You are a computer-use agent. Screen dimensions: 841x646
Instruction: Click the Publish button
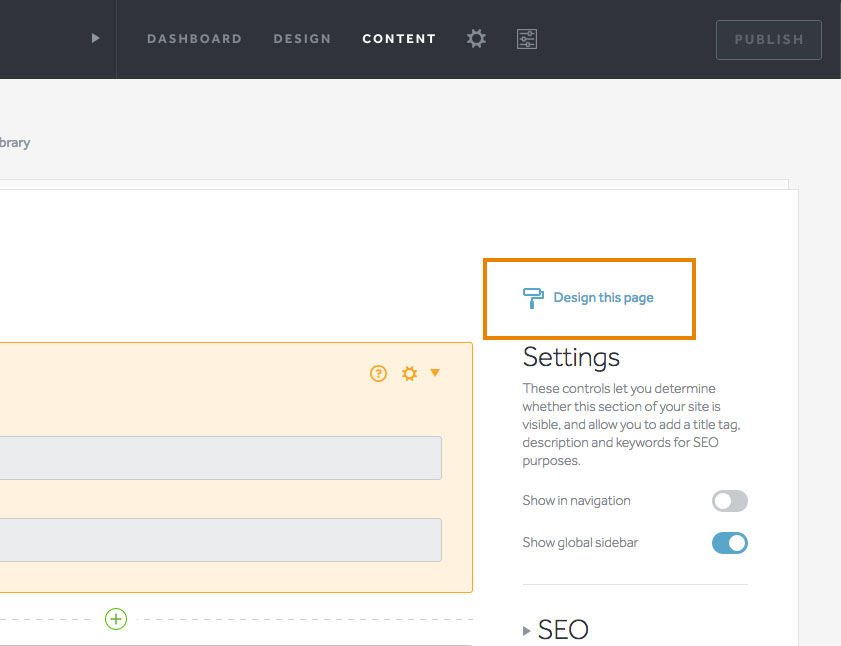click(x=769, y=40)
